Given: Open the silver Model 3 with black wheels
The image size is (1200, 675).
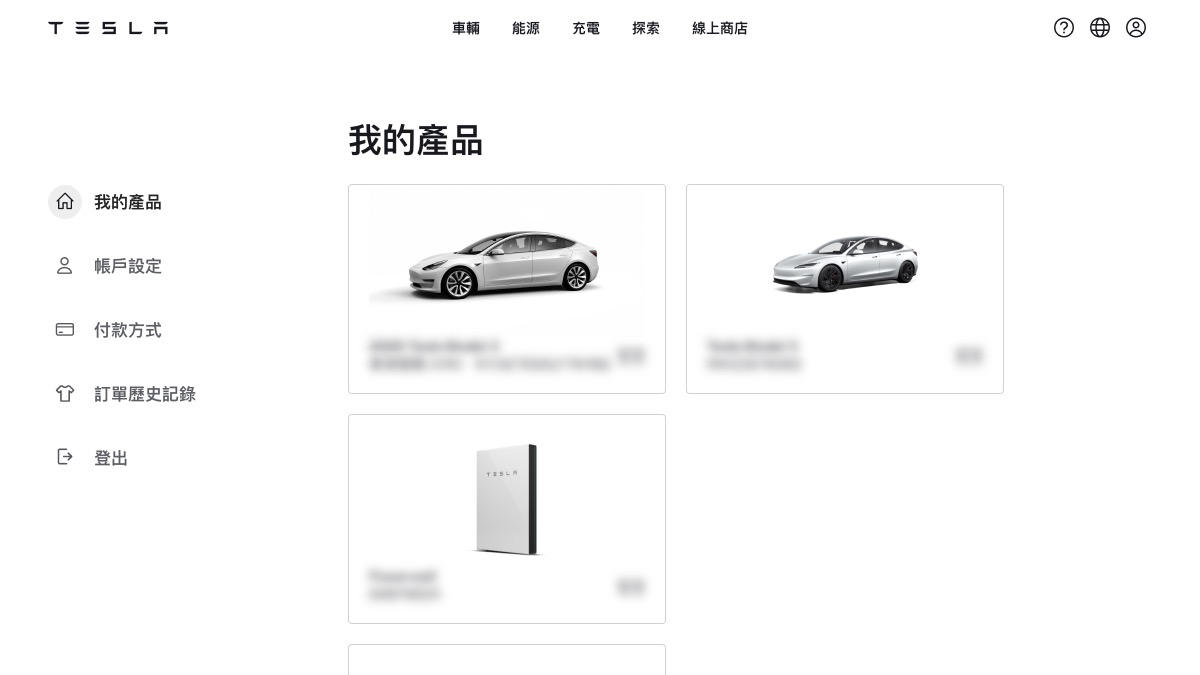Looking at the screenshot, I should pyautogui.click(x=845, y=289).
